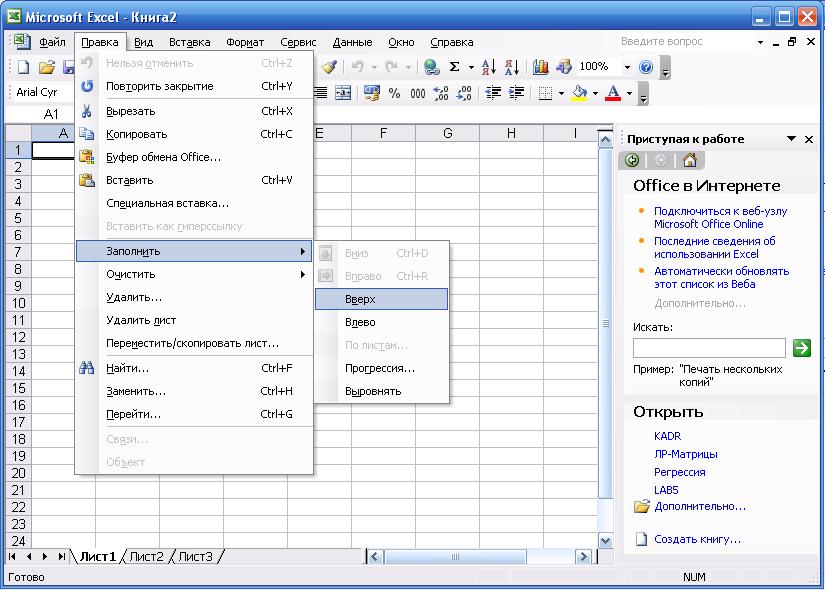Apply the red Font Color A
The height and width of the screenshot is (590, 825).
tap(613, 94)
